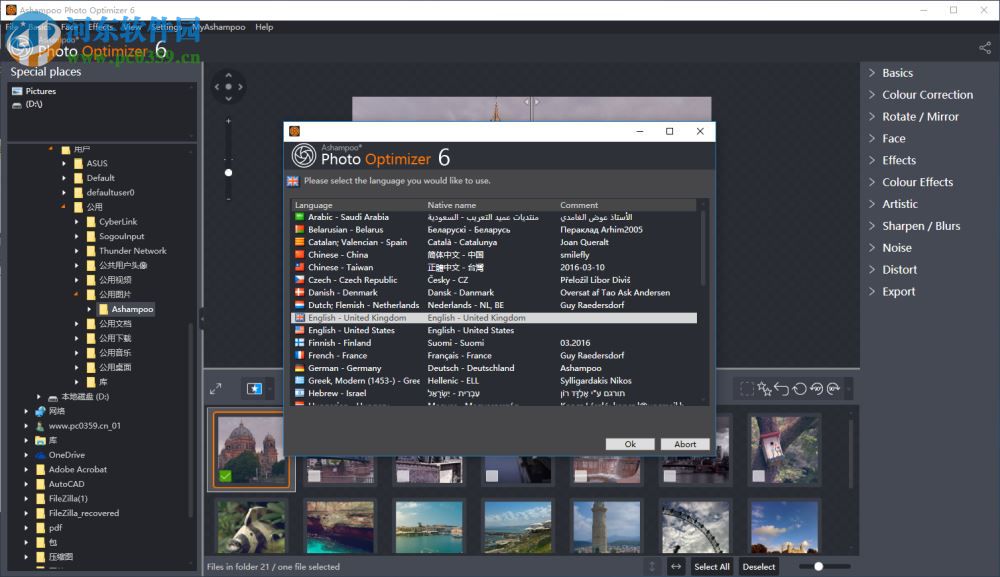Click the pan control center dot
The height and width of the screenshot is (577, 1000).
(x=228, y=87)
